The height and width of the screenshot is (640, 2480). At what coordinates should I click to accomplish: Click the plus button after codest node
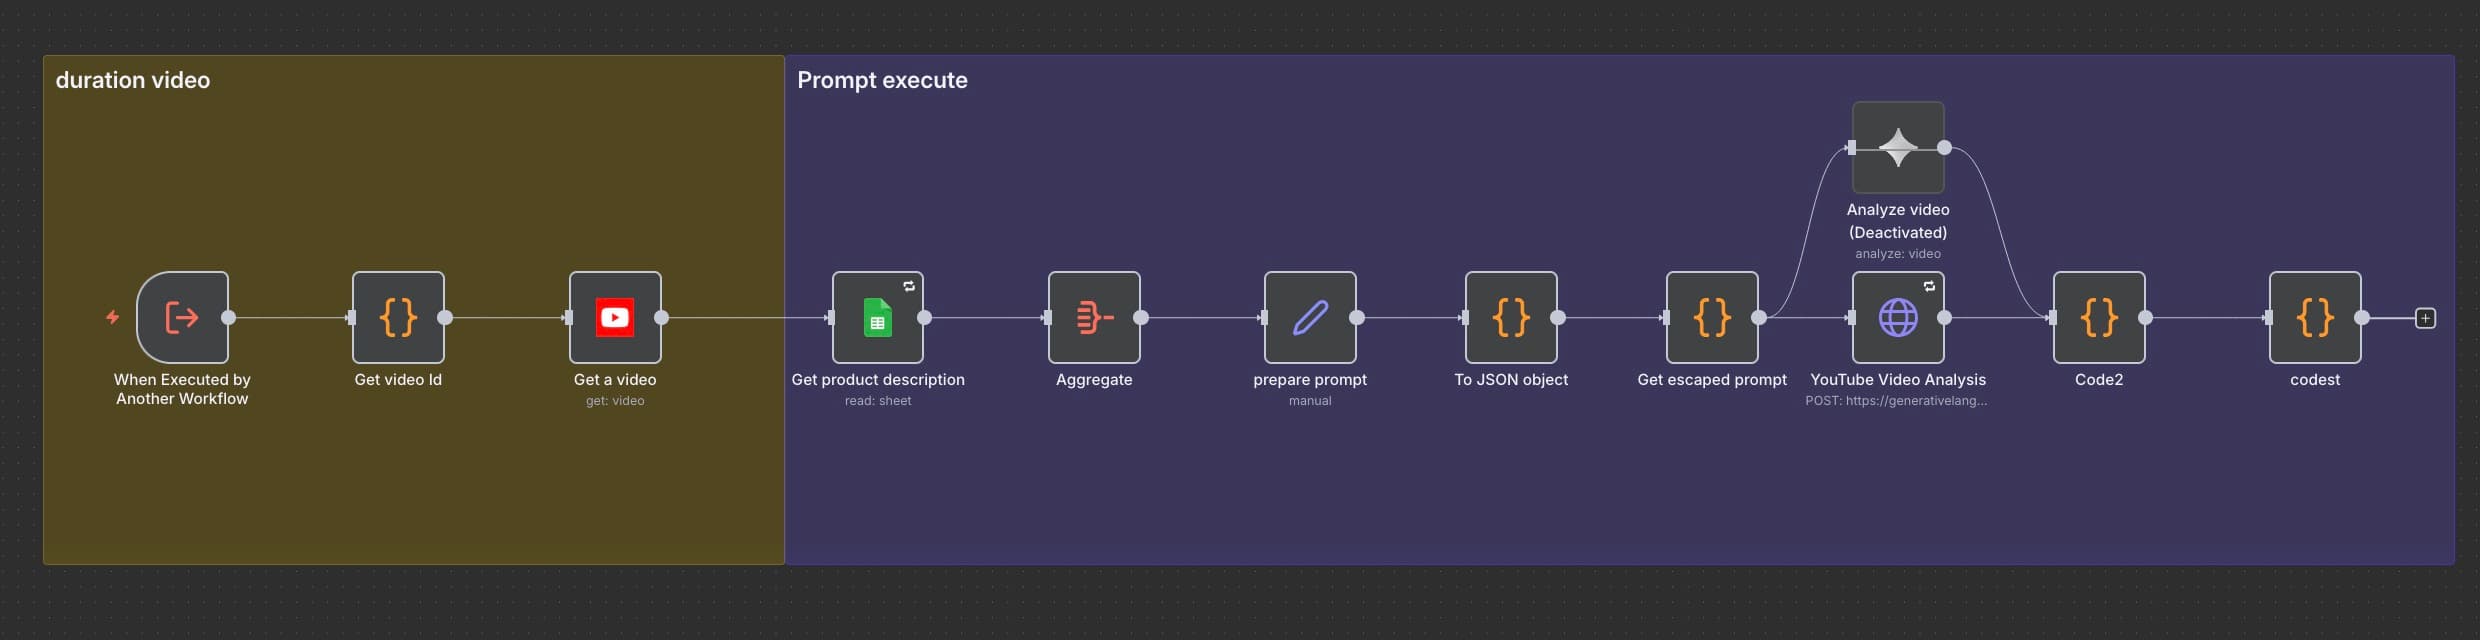coord(2425,318)
